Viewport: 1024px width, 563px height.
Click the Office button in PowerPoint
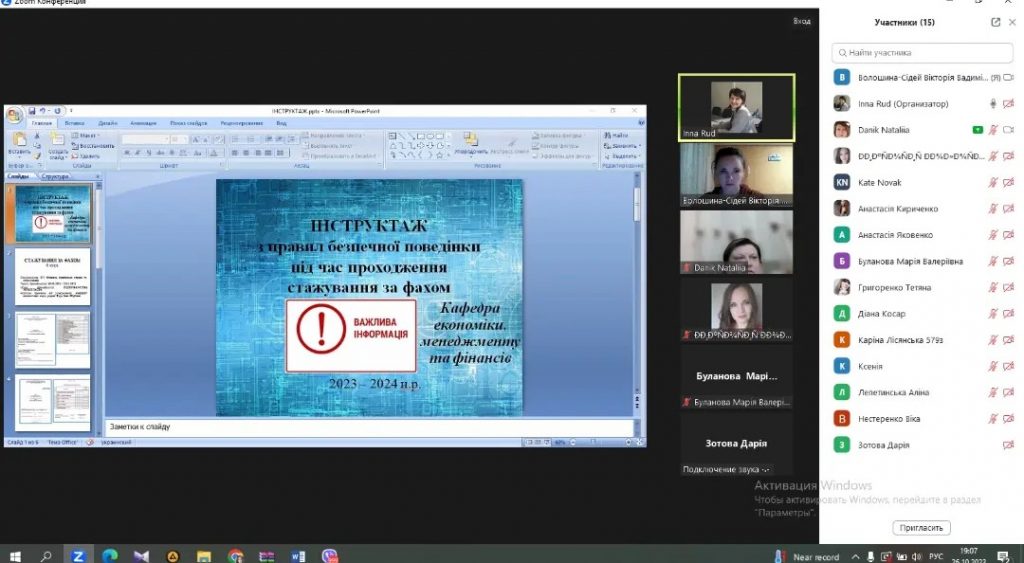[x=15, y=115]
